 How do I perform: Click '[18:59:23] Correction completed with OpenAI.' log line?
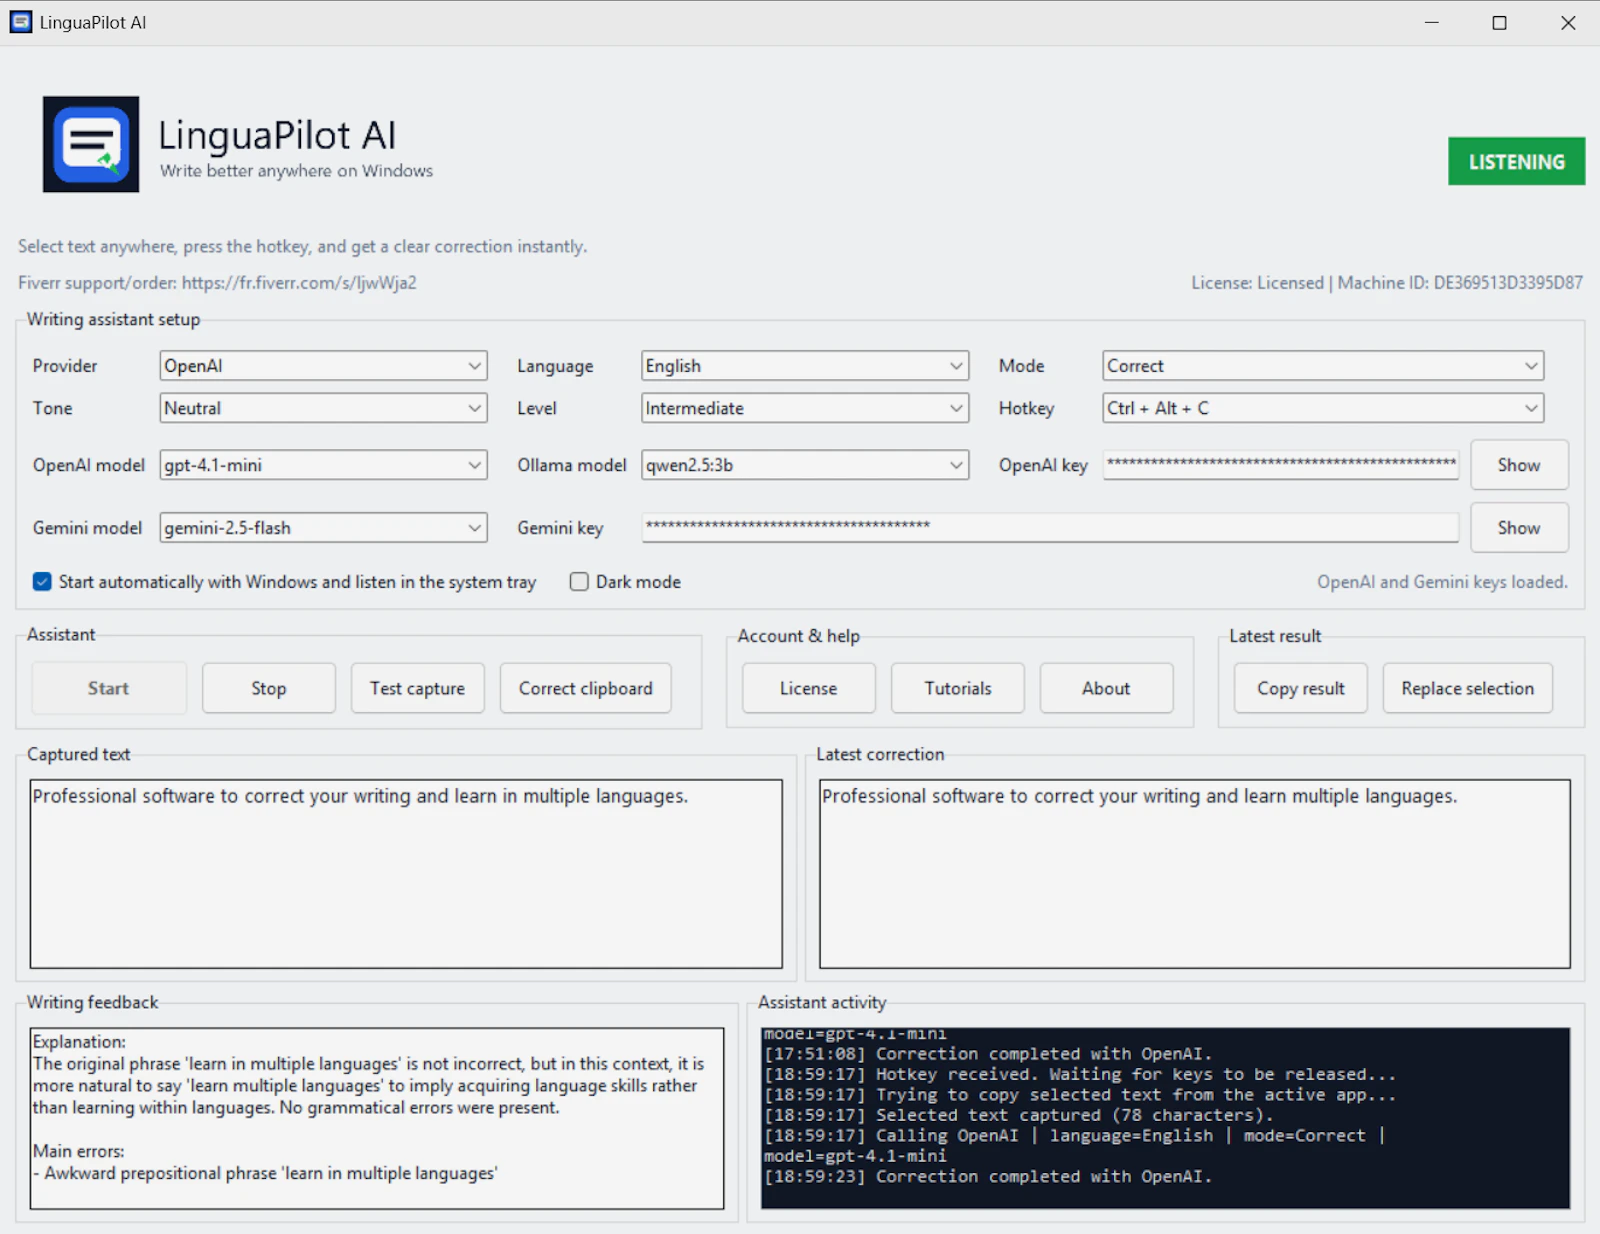[x=988, y=1177]
